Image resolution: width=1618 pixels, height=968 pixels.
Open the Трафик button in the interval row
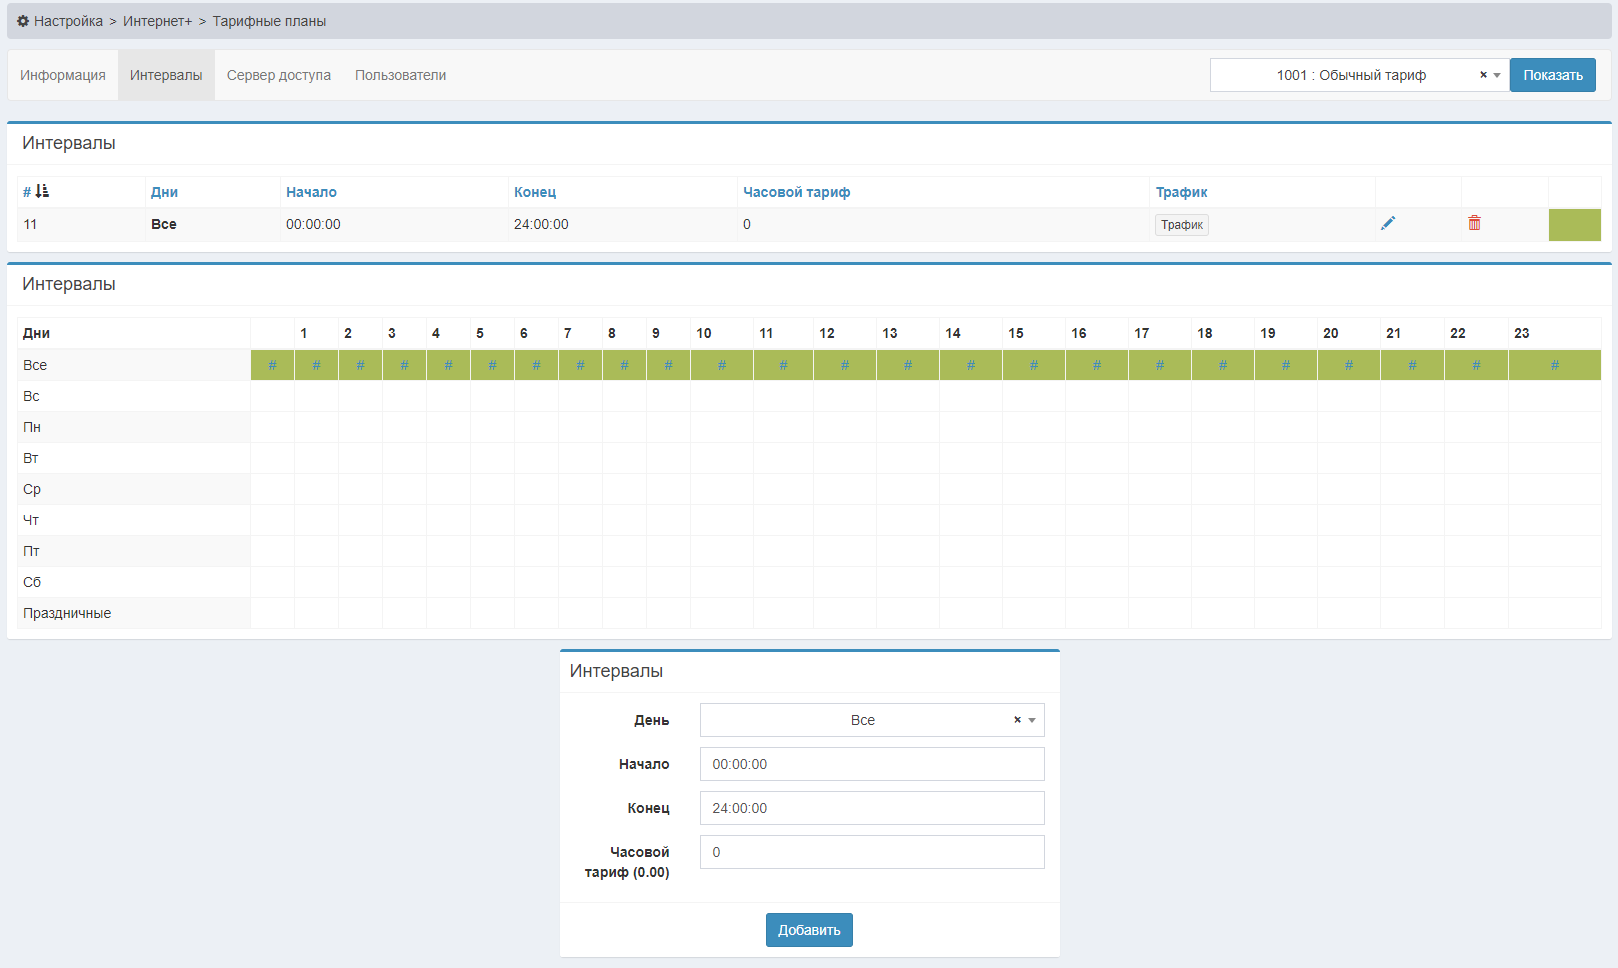coord(1181,225)
